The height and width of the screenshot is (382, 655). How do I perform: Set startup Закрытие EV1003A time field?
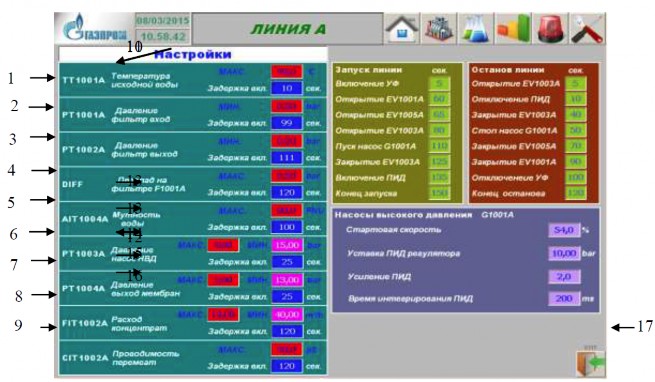[x=439, y=162]
